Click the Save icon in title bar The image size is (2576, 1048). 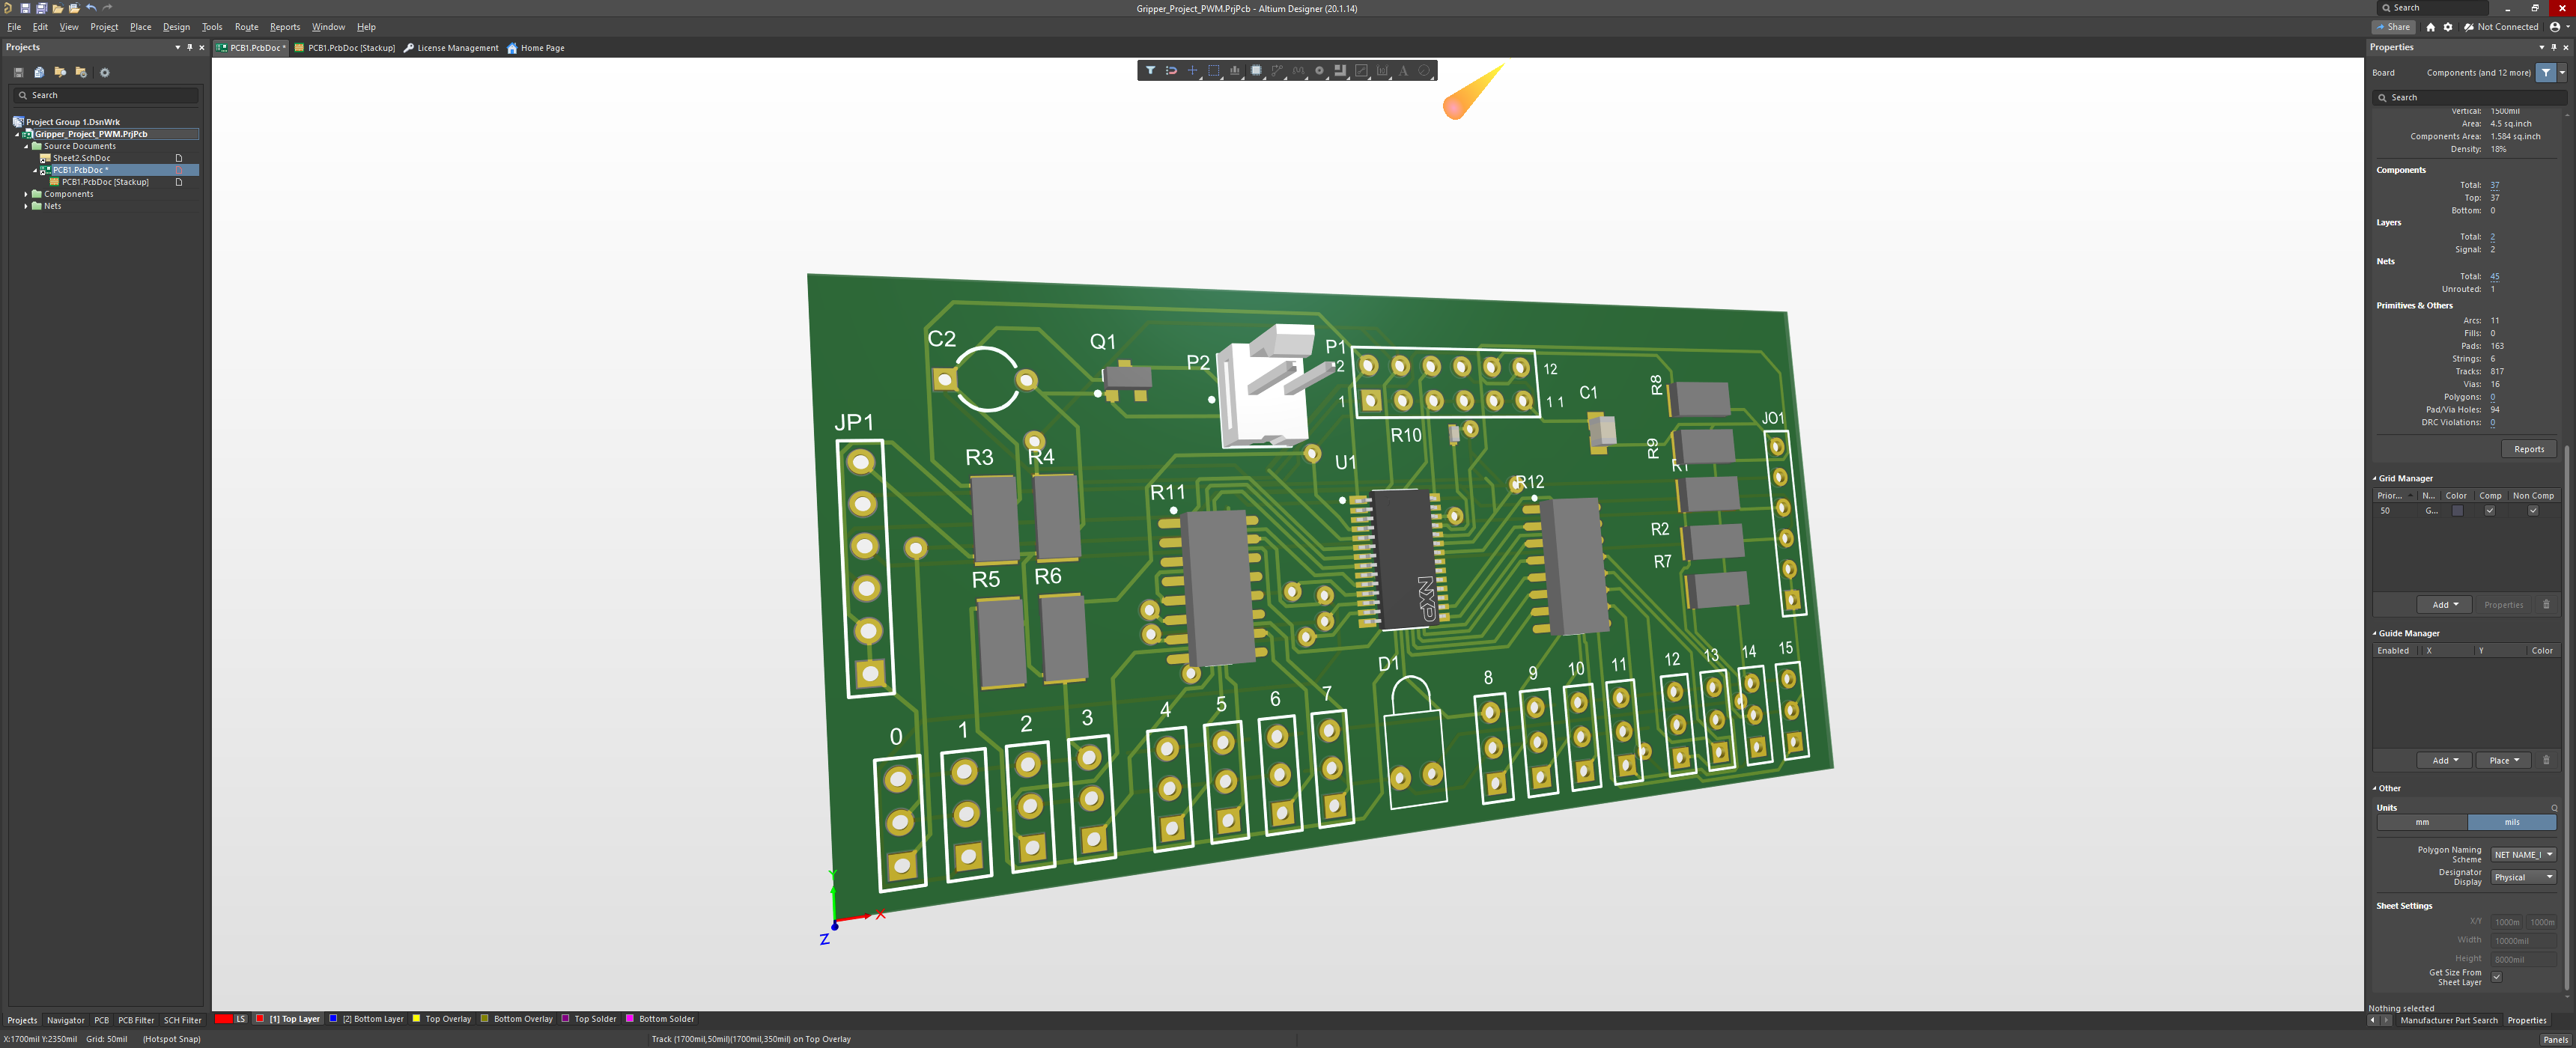(x=25, y=8)
